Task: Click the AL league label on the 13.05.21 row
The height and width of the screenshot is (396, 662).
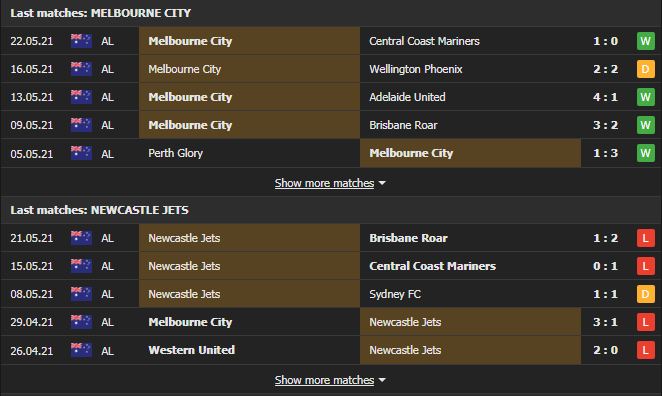Action: point(107,97)
